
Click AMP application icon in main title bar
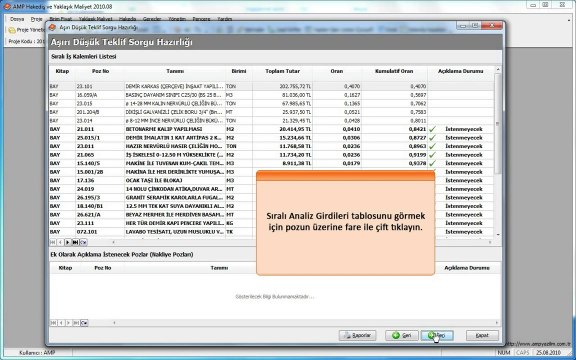coord(7,6)
